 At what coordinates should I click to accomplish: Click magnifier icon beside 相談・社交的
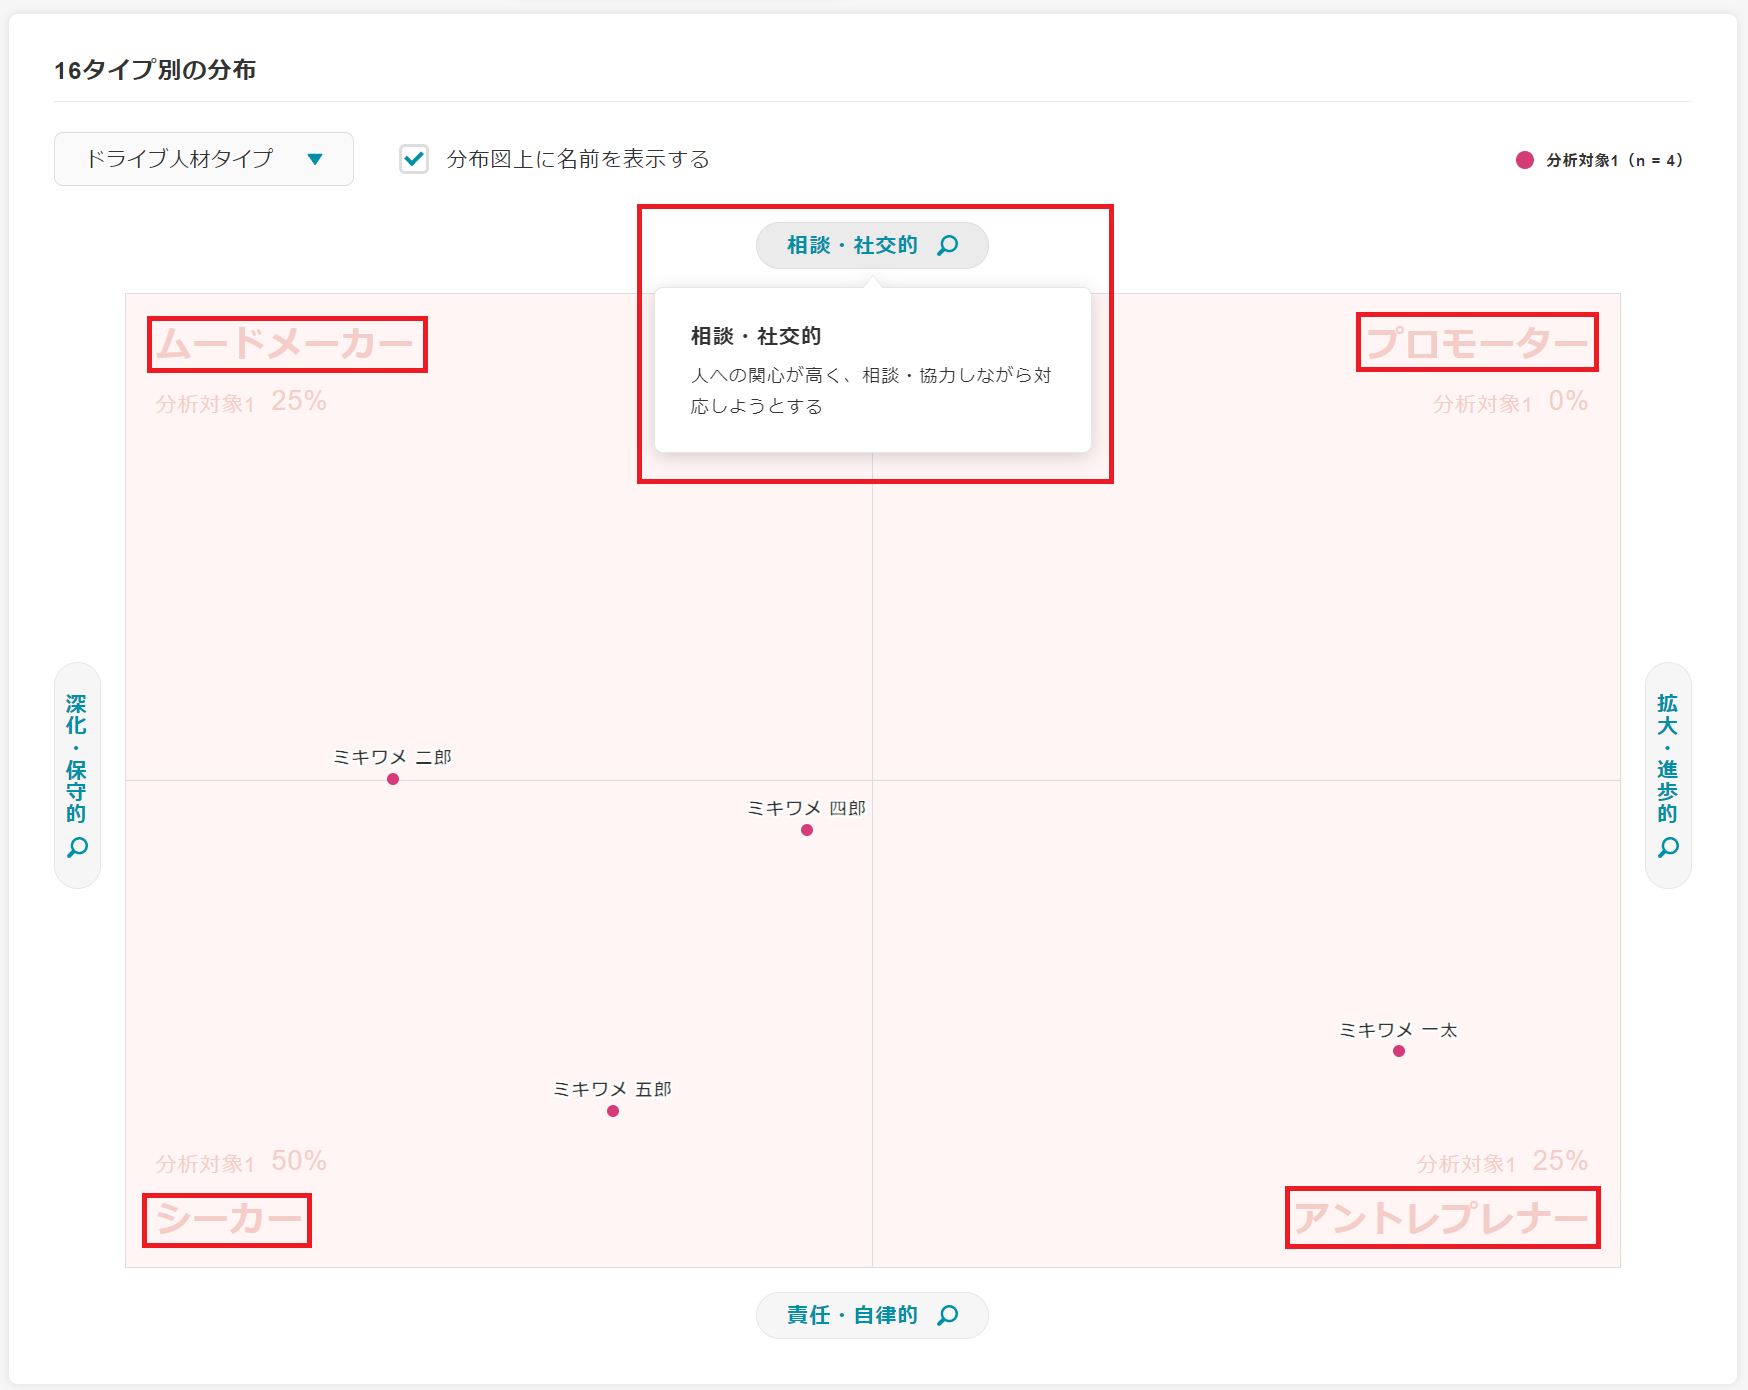[947, 245]
